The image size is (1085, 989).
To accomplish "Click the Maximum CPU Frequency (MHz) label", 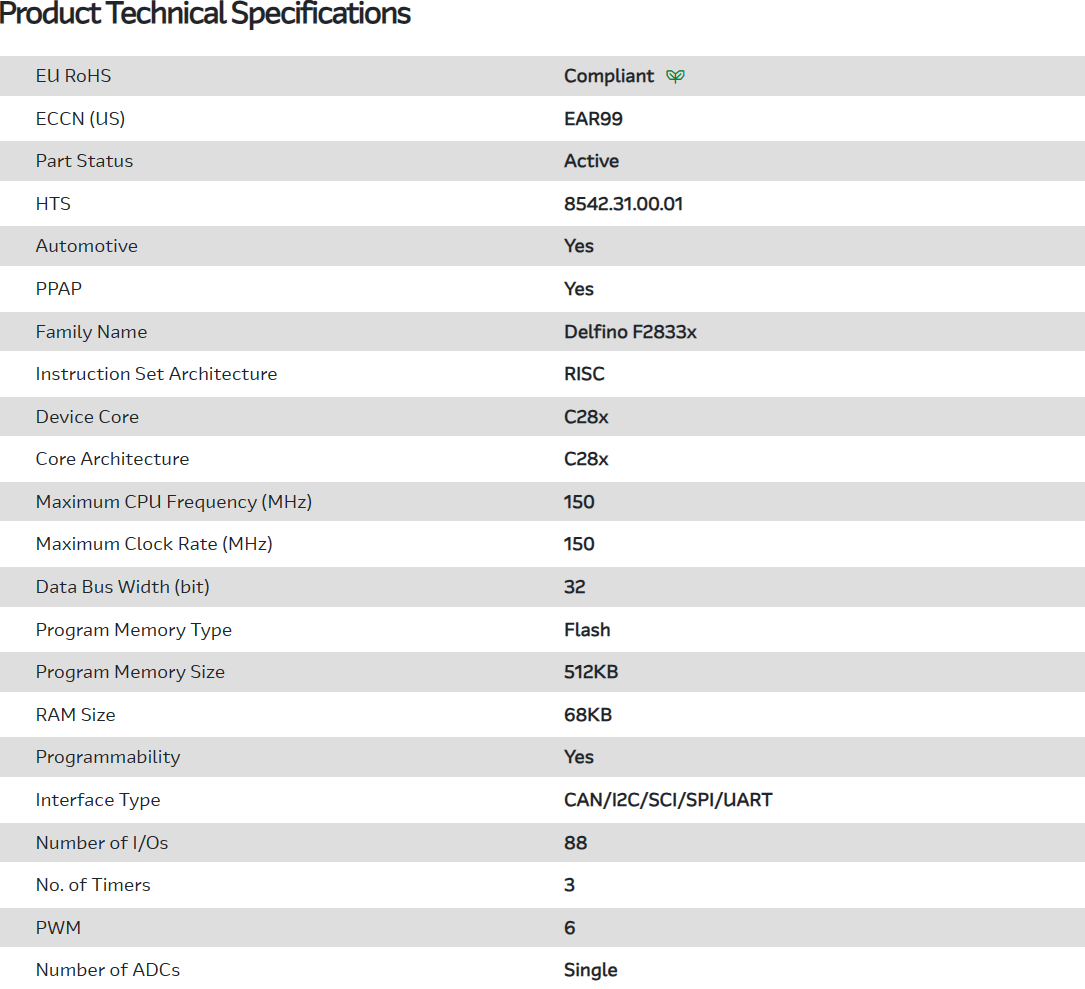I will tap(174, 502).
